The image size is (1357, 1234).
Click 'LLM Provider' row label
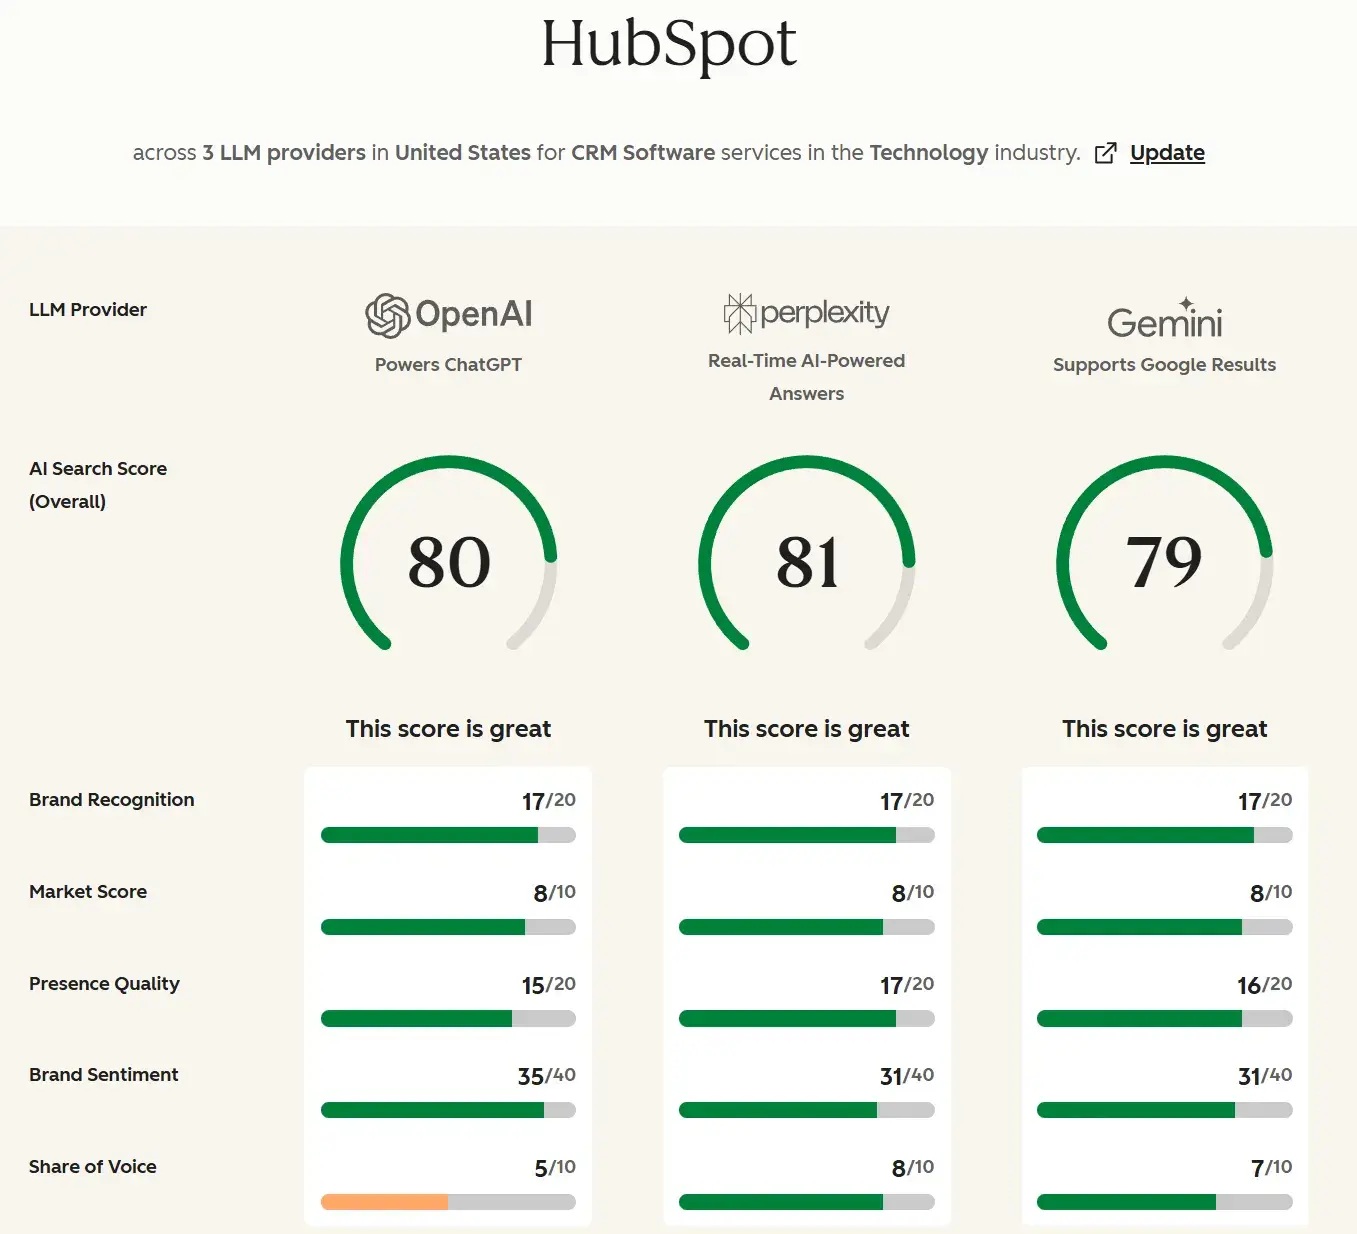(x=88, y=310)
